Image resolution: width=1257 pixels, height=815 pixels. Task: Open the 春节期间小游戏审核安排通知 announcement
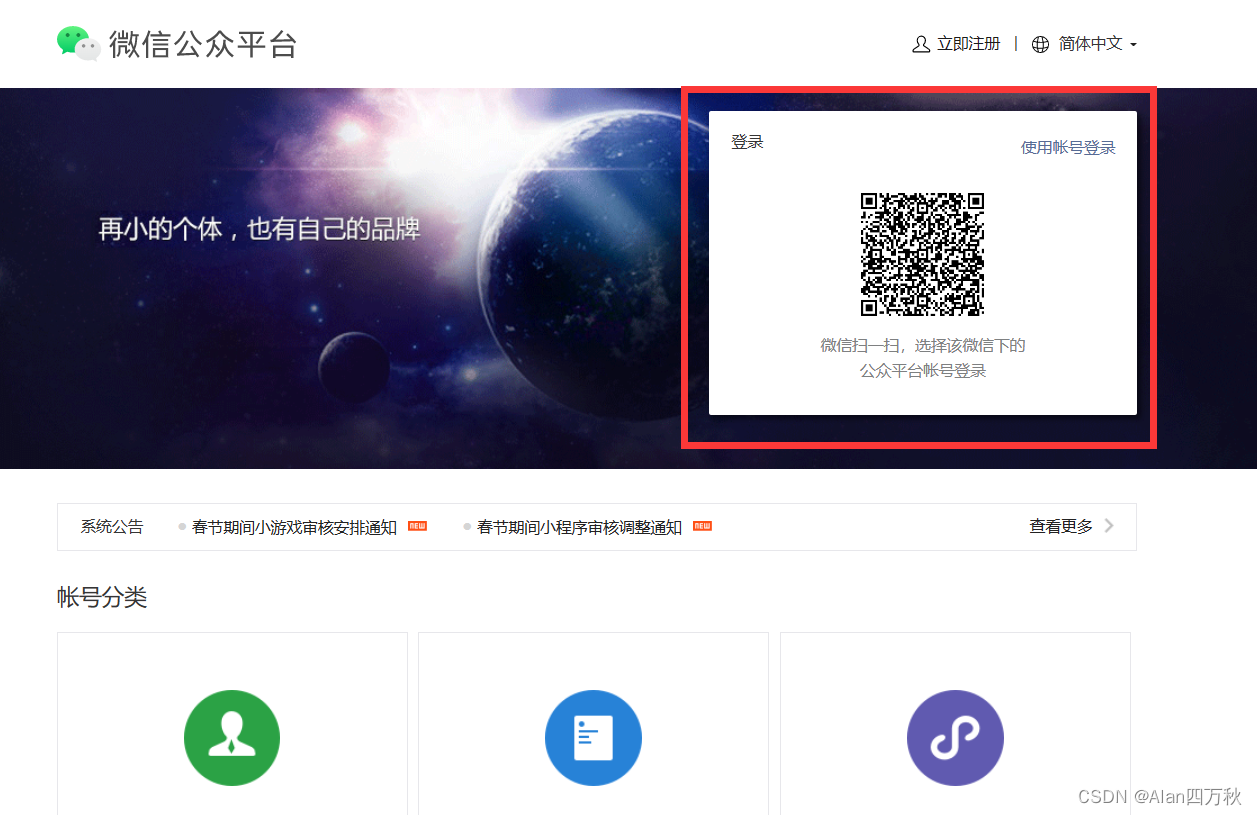(x=294, y=527)
